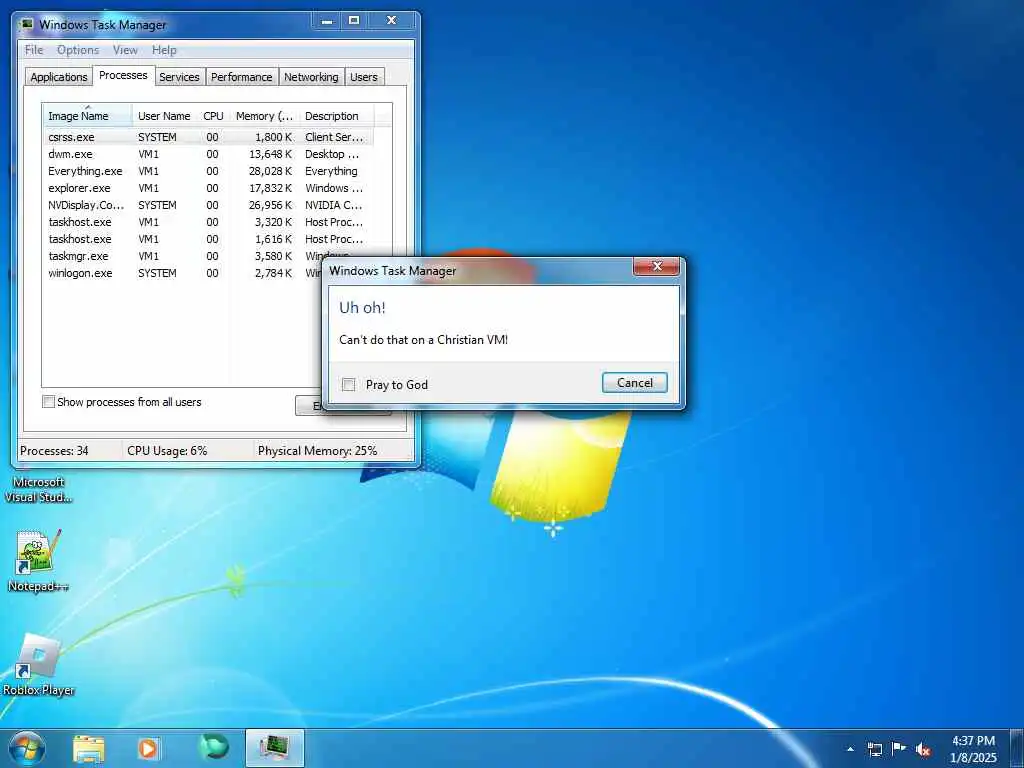Select taskhost.exe row with 3,320 K
Viewport: 1024px width, 768px height.
(208, 222)
